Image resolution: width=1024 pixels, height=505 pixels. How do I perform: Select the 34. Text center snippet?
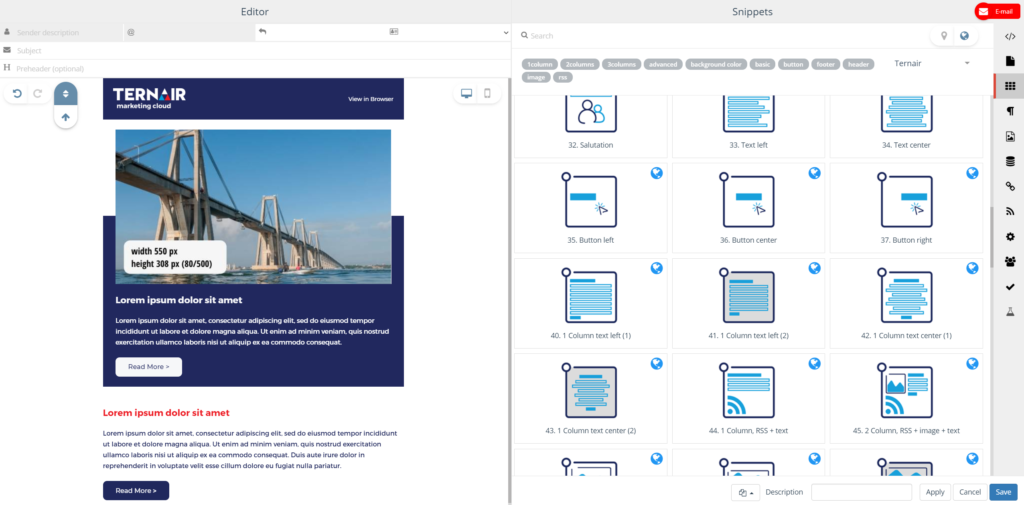tap(906, 126)
